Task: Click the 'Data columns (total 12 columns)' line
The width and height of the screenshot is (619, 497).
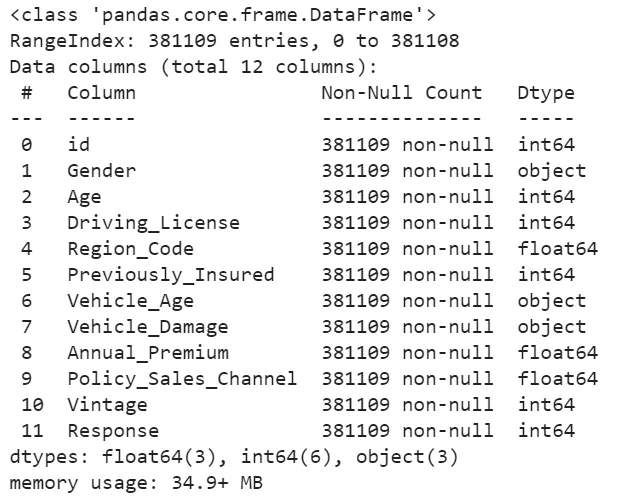Action: click(x=193, y=67)
